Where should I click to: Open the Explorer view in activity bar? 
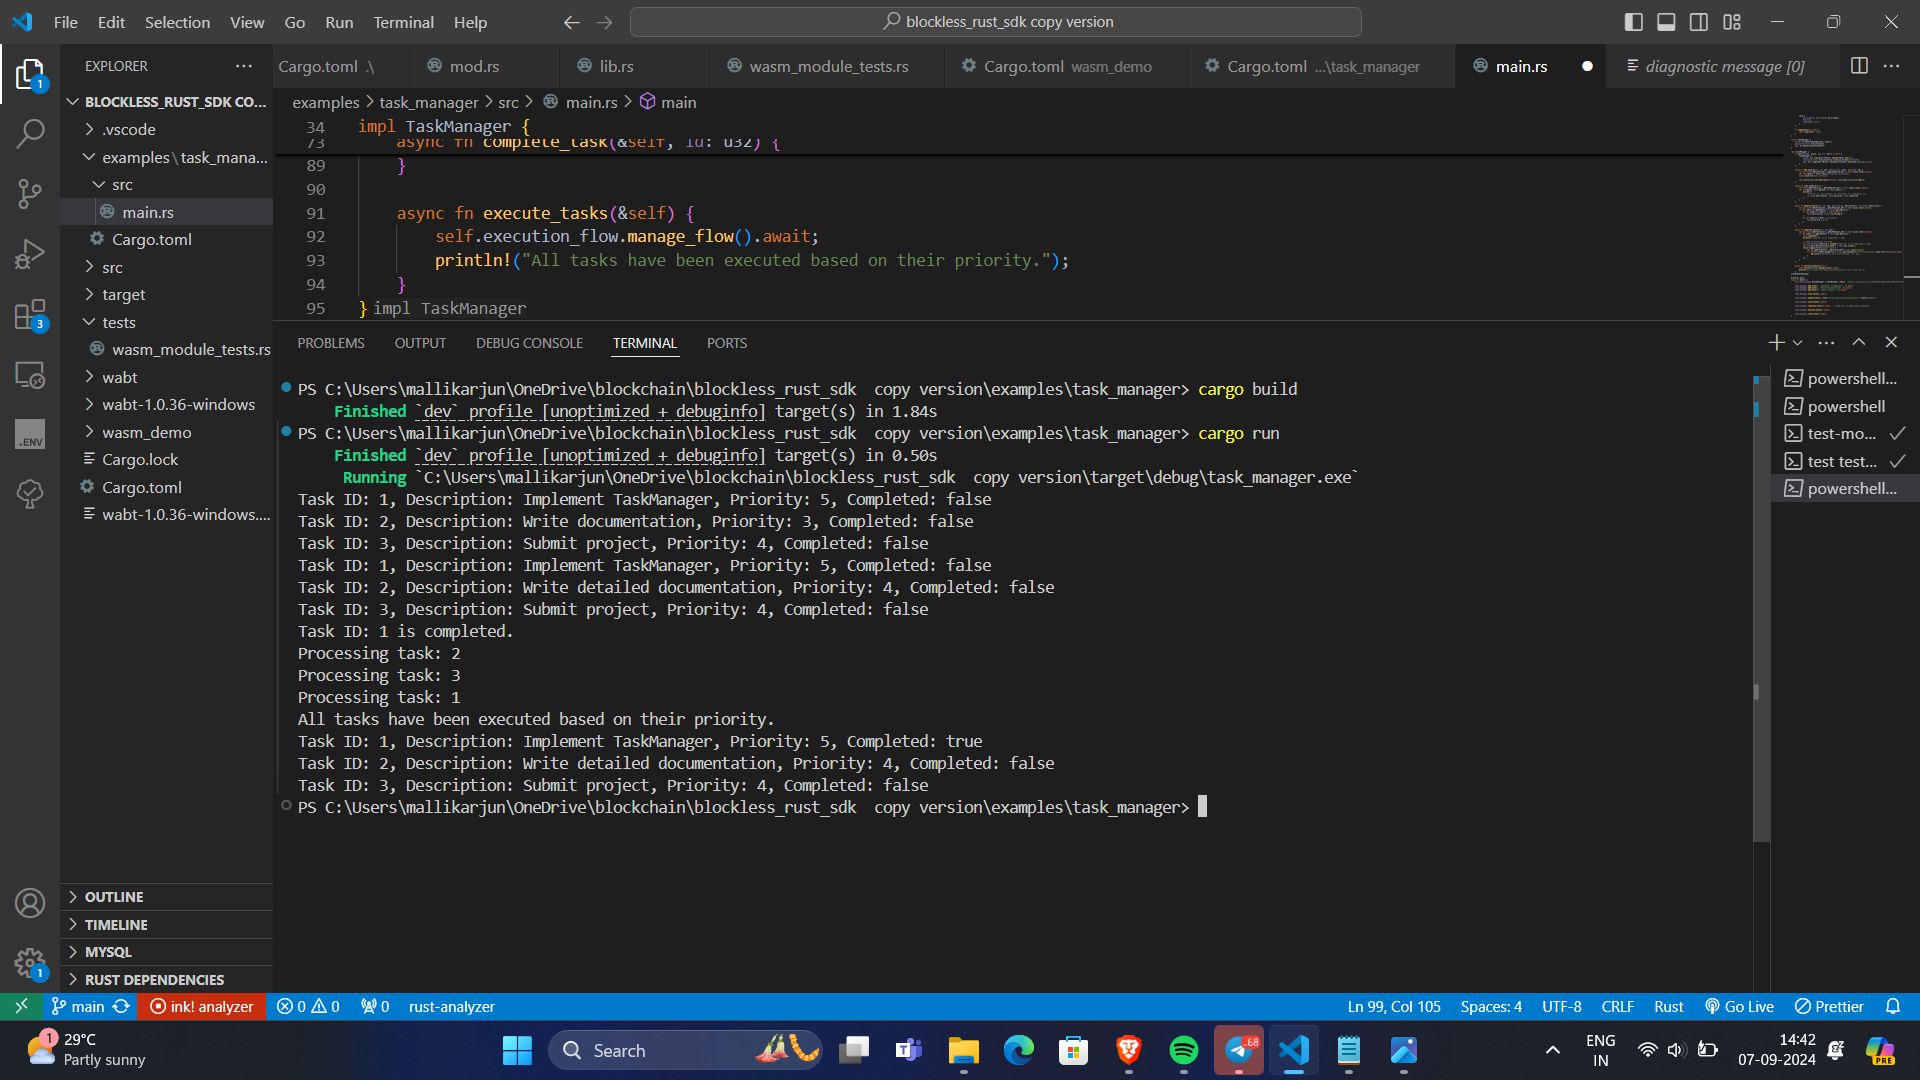[x=30, y=75]
